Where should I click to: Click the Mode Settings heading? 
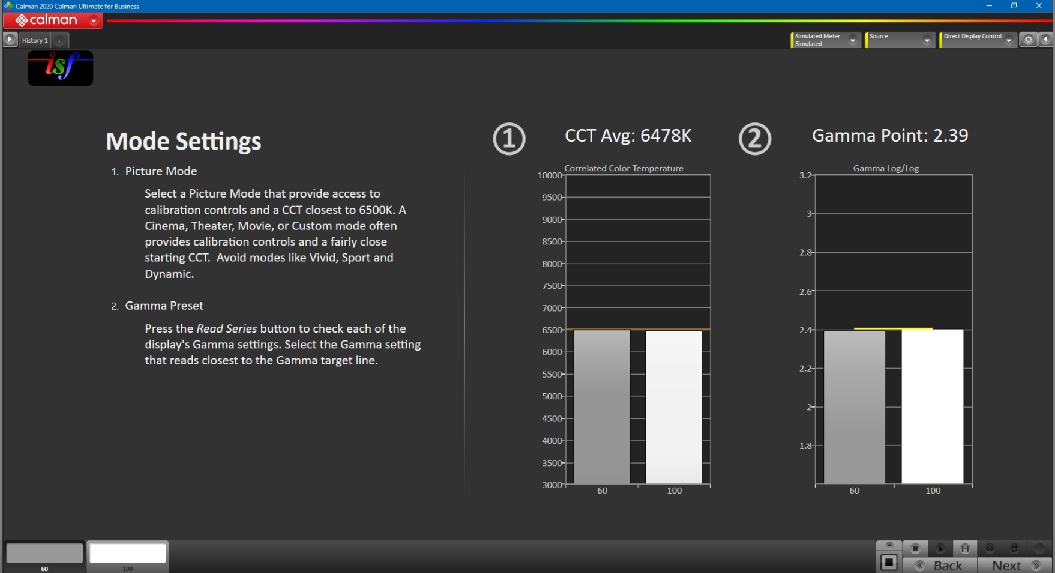pos(183,141)
